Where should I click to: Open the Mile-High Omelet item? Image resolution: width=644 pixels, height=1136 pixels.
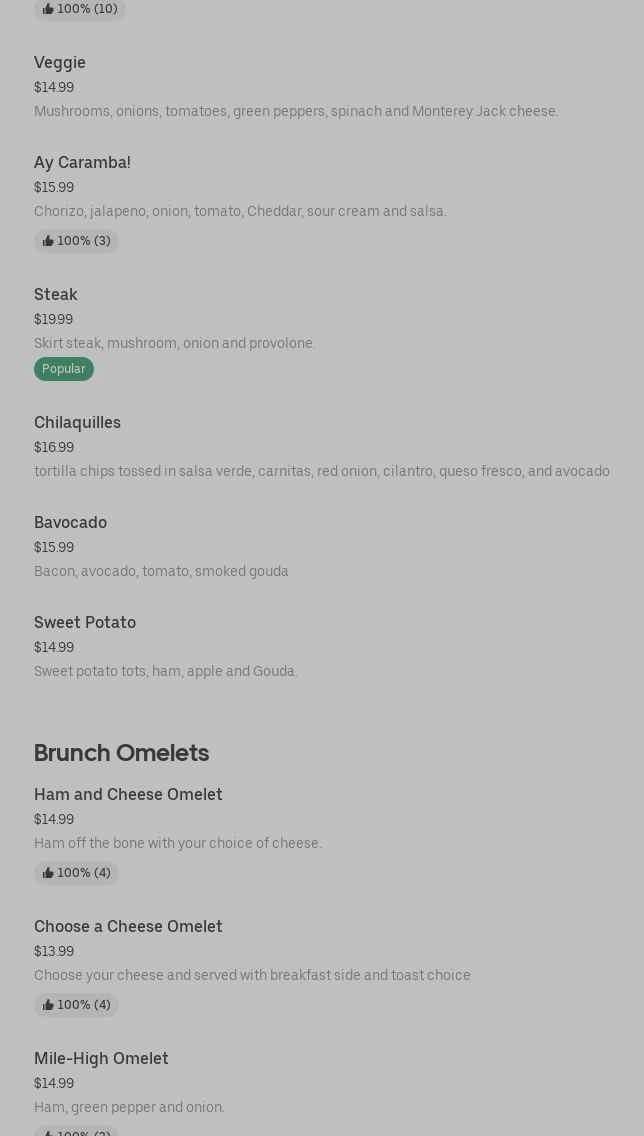coord(101,1058)
